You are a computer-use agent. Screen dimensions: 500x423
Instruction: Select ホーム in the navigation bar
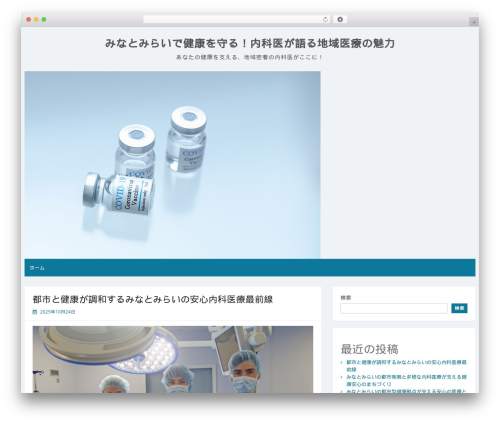(37, 268)
